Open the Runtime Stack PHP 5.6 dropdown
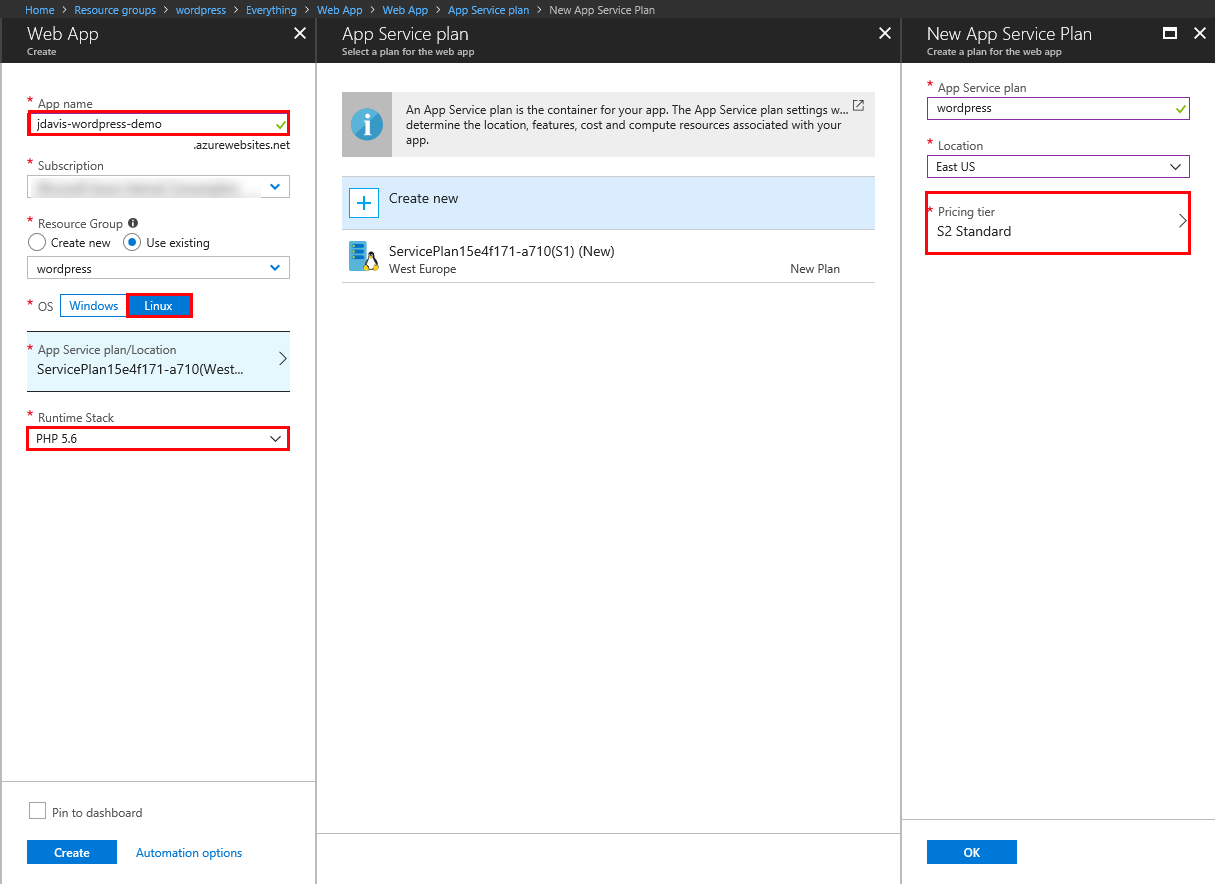Screen dimensions: 1215x884 [x=158, y=439]
